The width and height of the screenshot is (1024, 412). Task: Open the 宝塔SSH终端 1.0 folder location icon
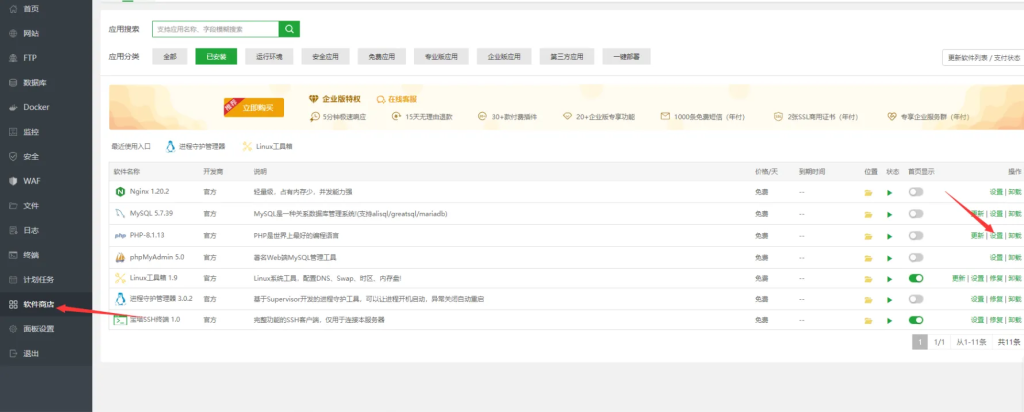coord(869,321)
